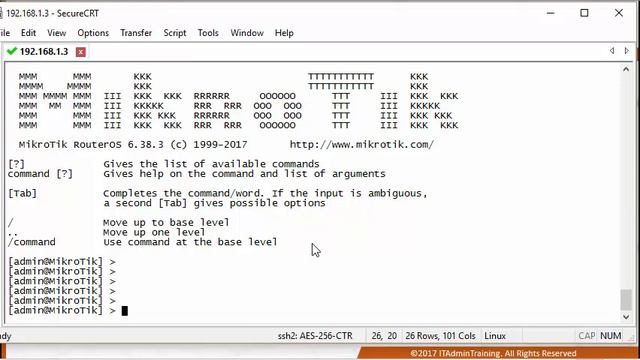Click the green connected checkmark icon
The image size is (640, 360).
(12, 51)
